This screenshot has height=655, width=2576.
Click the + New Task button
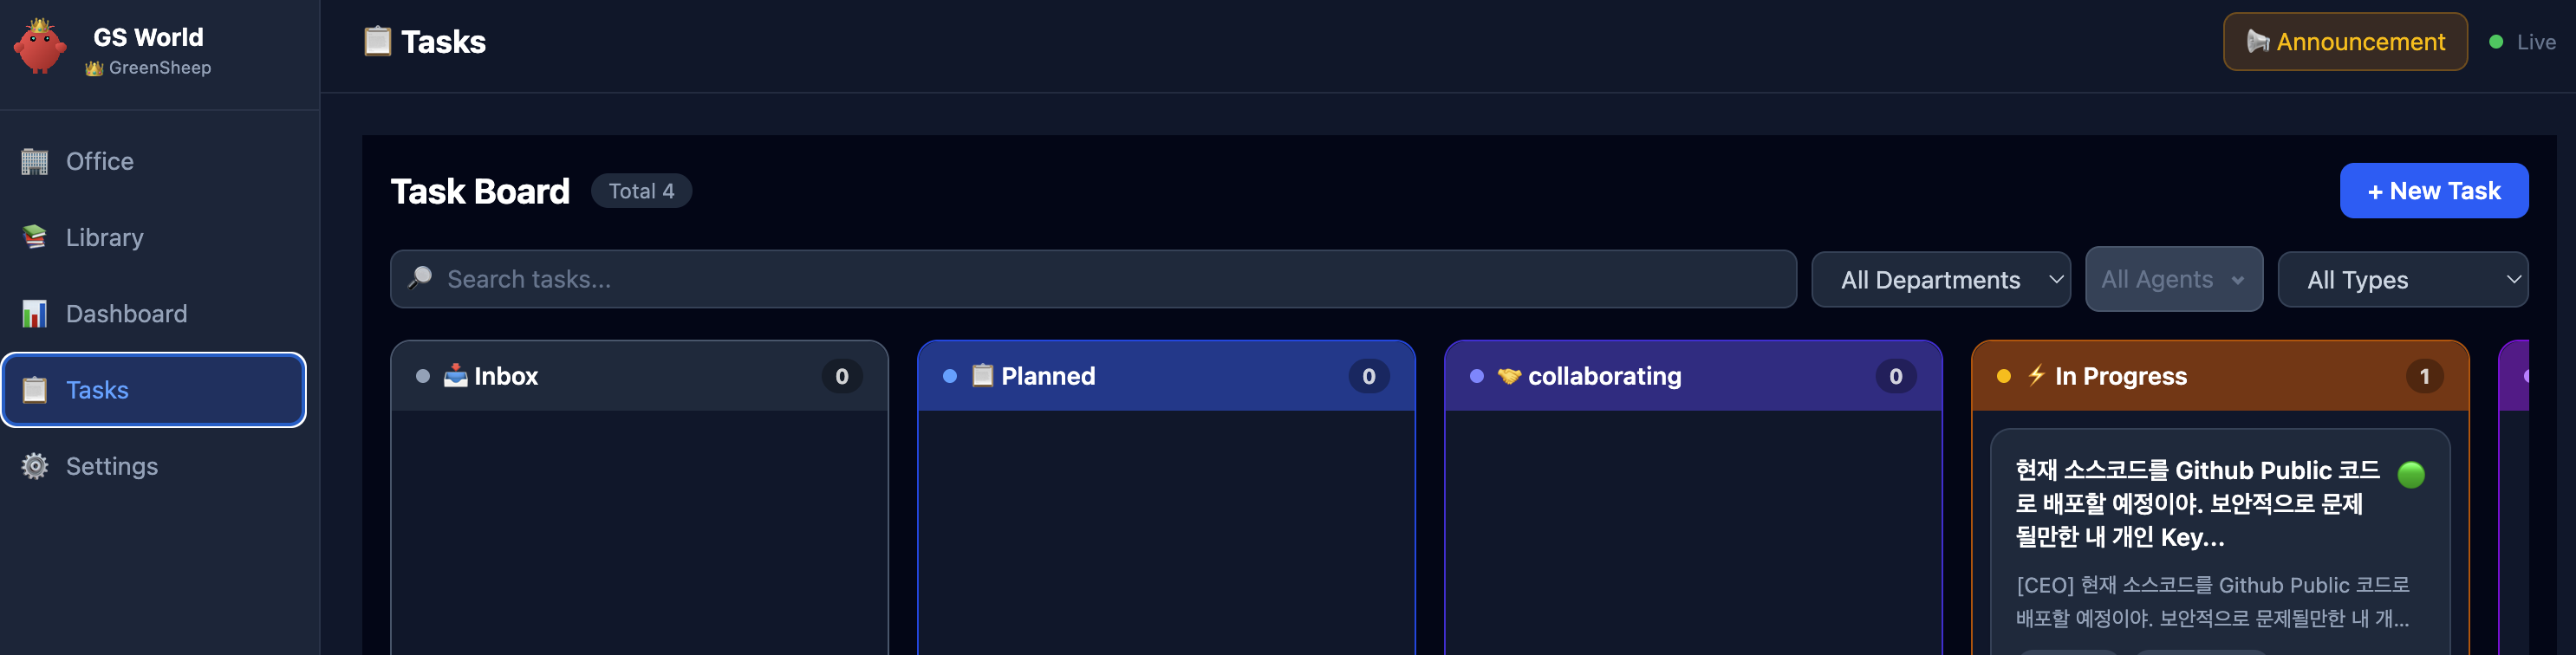point(2433,191)
